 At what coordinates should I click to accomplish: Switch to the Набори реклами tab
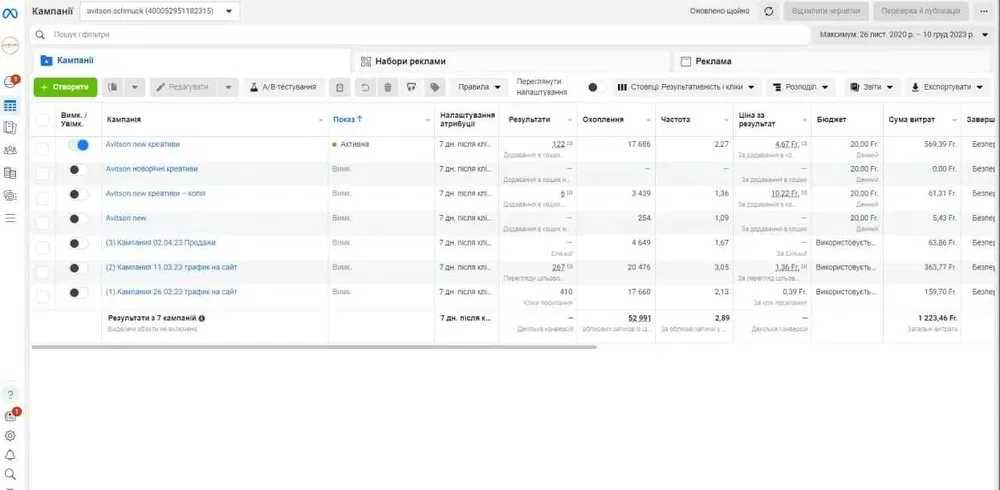(x=511, y=61)
